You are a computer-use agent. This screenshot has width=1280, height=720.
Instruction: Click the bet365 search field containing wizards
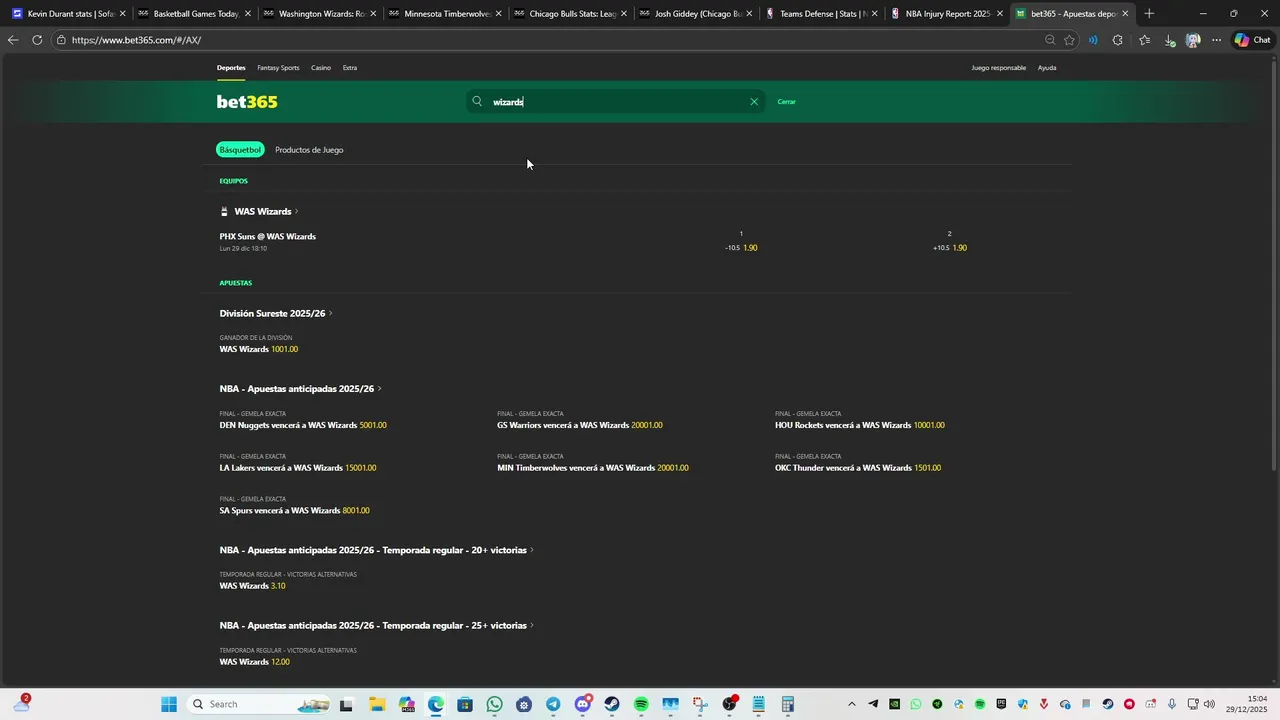tap(615, 101)
